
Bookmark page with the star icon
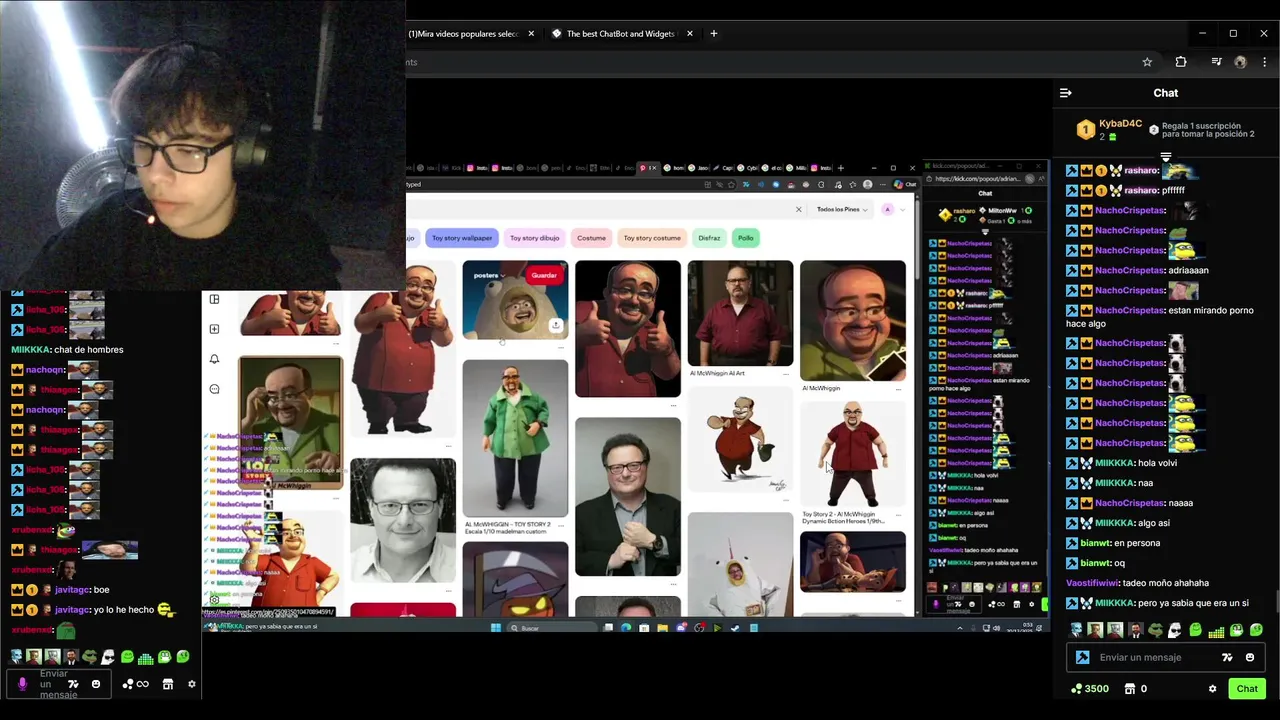point(1147,62)
